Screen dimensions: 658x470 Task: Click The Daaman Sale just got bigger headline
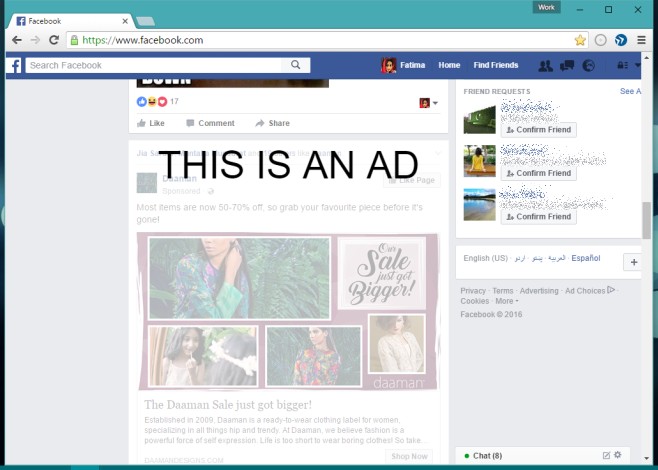(228, 405)
